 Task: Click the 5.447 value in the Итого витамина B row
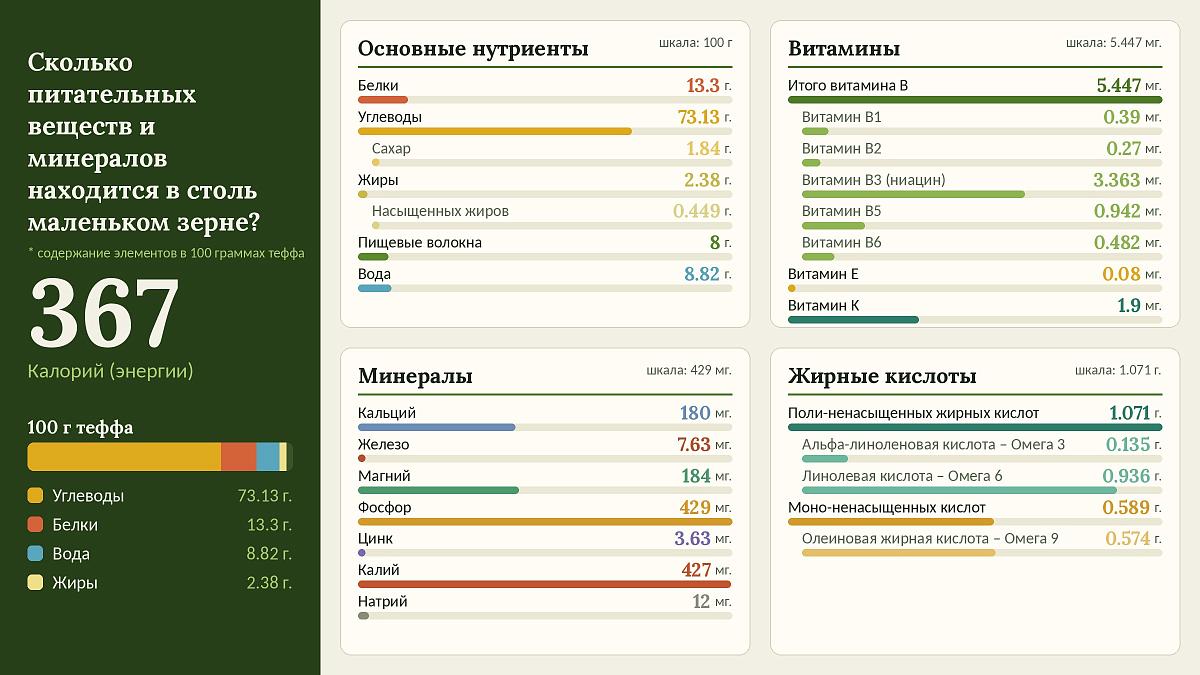(x=1119, y=86)
